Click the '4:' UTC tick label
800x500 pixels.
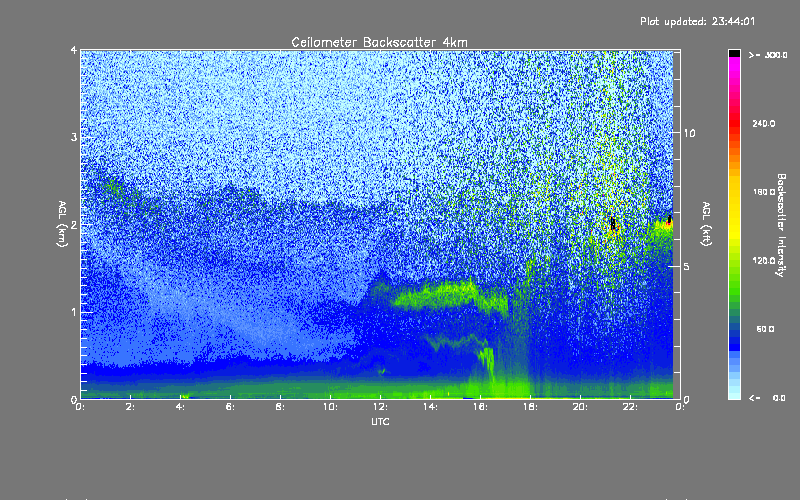coord(180,407)
